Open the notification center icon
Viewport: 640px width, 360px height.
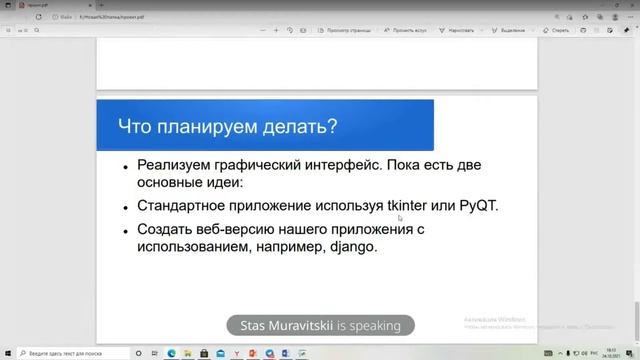click(629, 353)
